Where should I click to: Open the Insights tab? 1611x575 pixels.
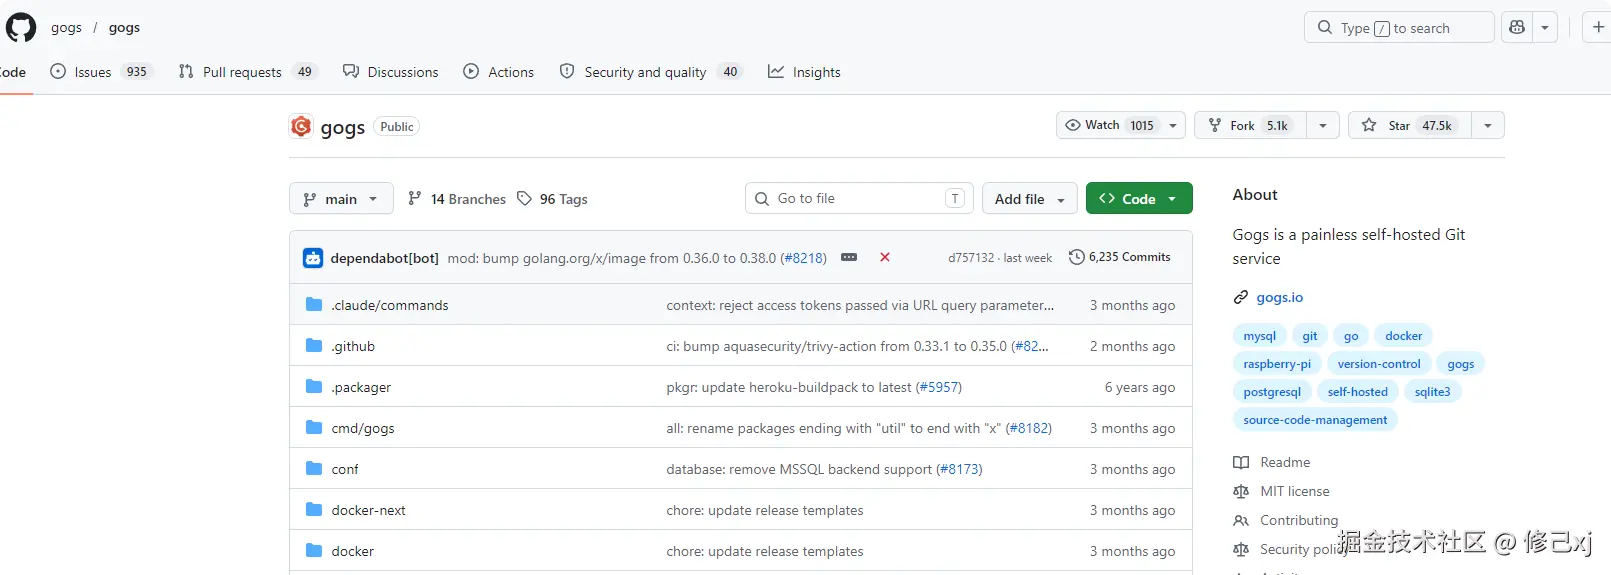[x=804, y=72]
